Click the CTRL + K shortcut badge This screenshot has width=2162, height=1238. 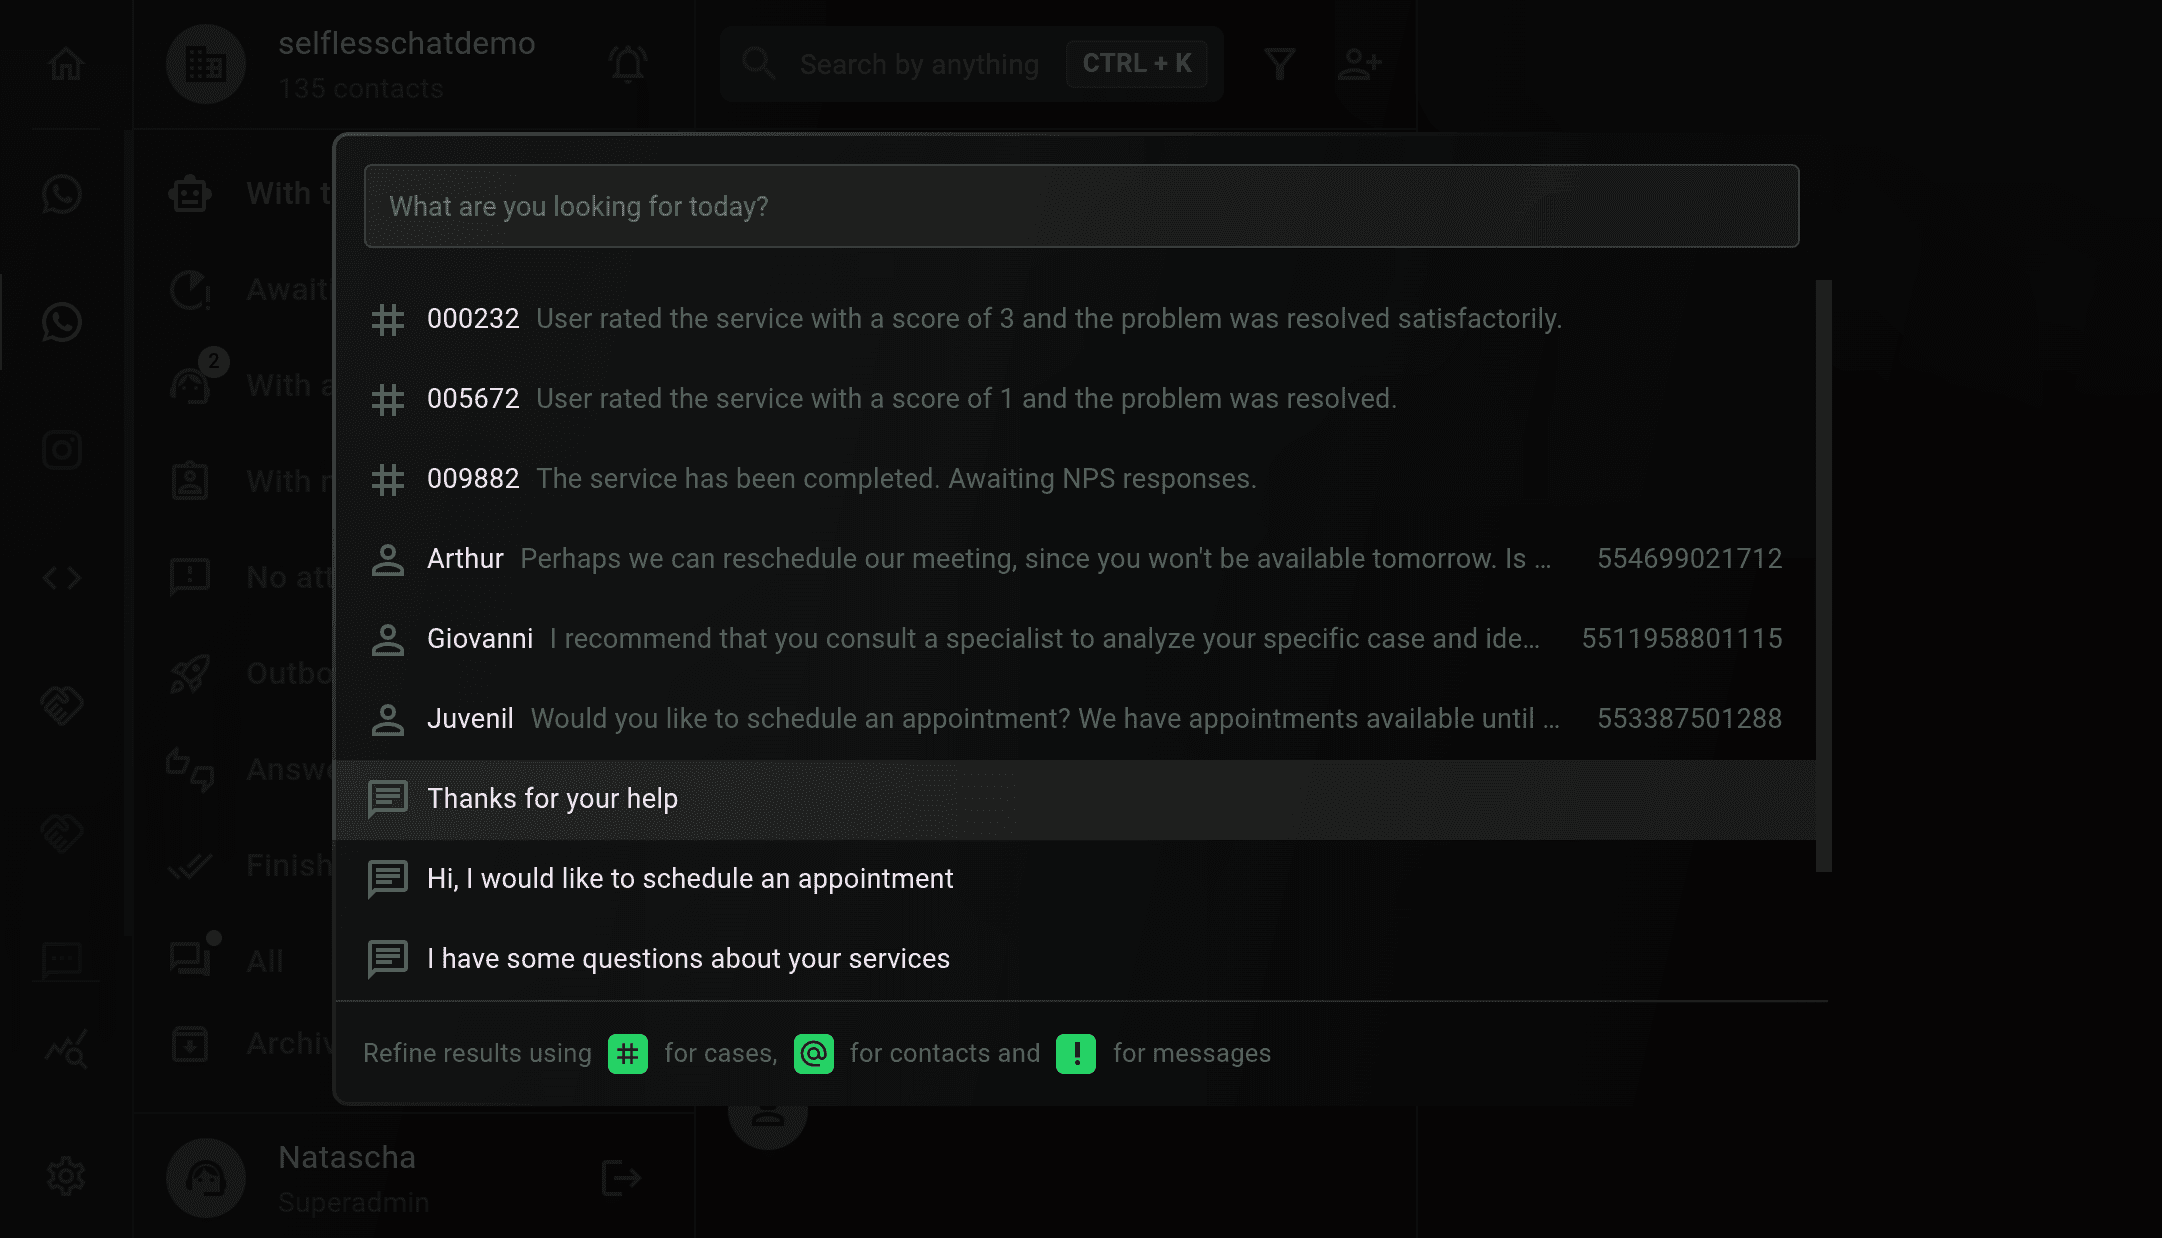pyautogui.click(x=1136, y=64)
